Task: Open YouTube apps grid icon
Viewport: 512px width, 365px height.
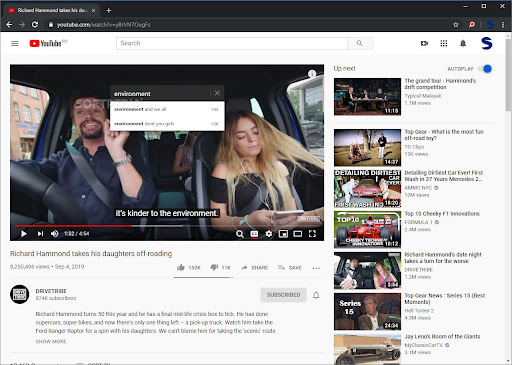Action: 444,43
